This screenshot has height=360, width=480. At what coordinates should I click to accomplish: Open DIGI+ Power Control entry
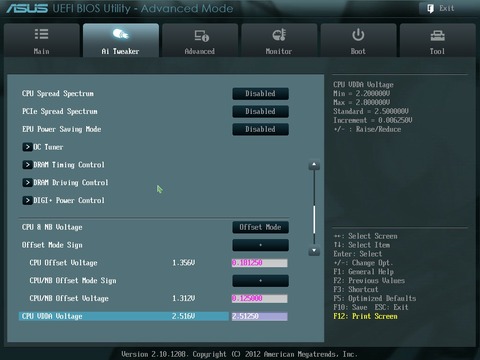(x=69, y=200)
